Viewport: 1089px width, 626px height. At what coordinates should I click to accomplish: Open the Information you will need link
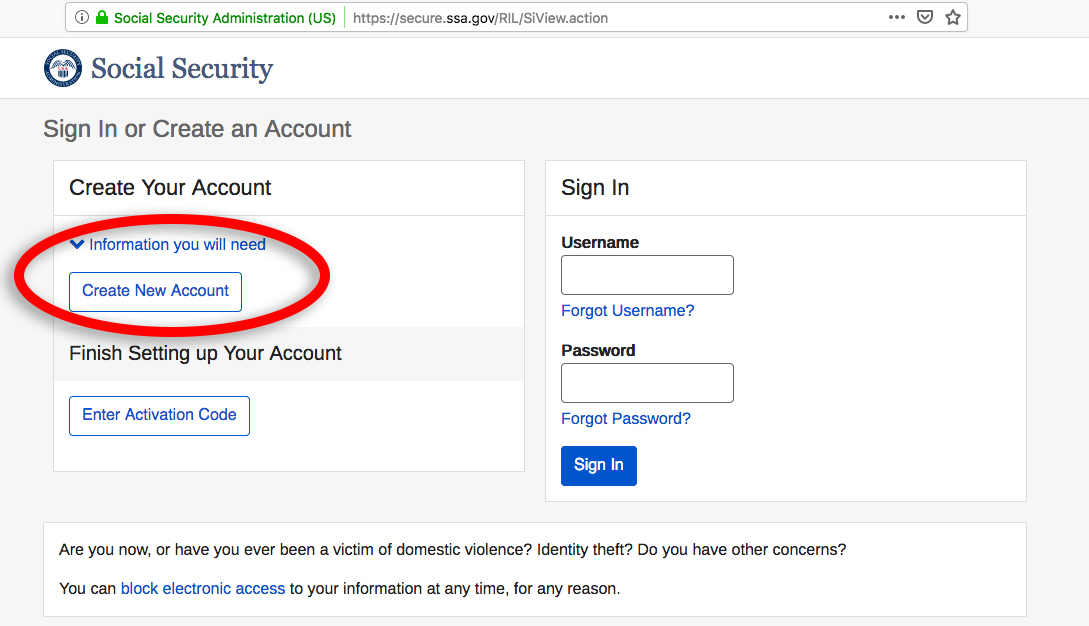[177, 244]
